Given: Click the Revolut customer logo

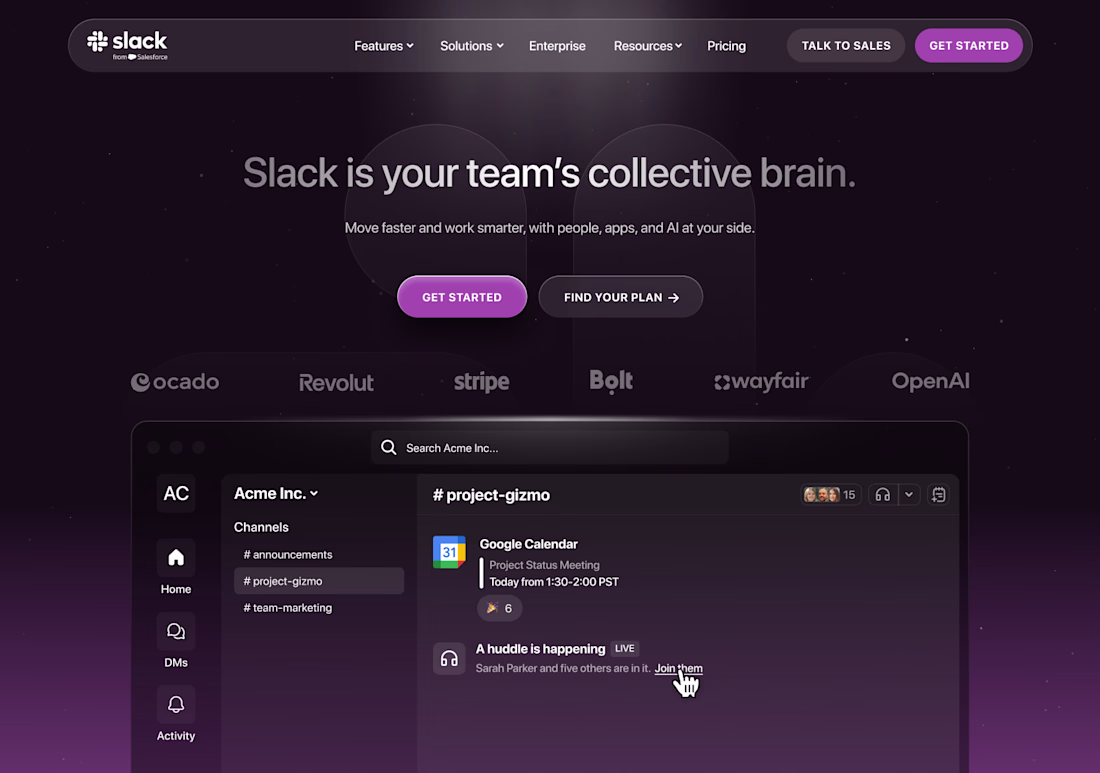Looking at the screenshot, I should pos(336,382).
